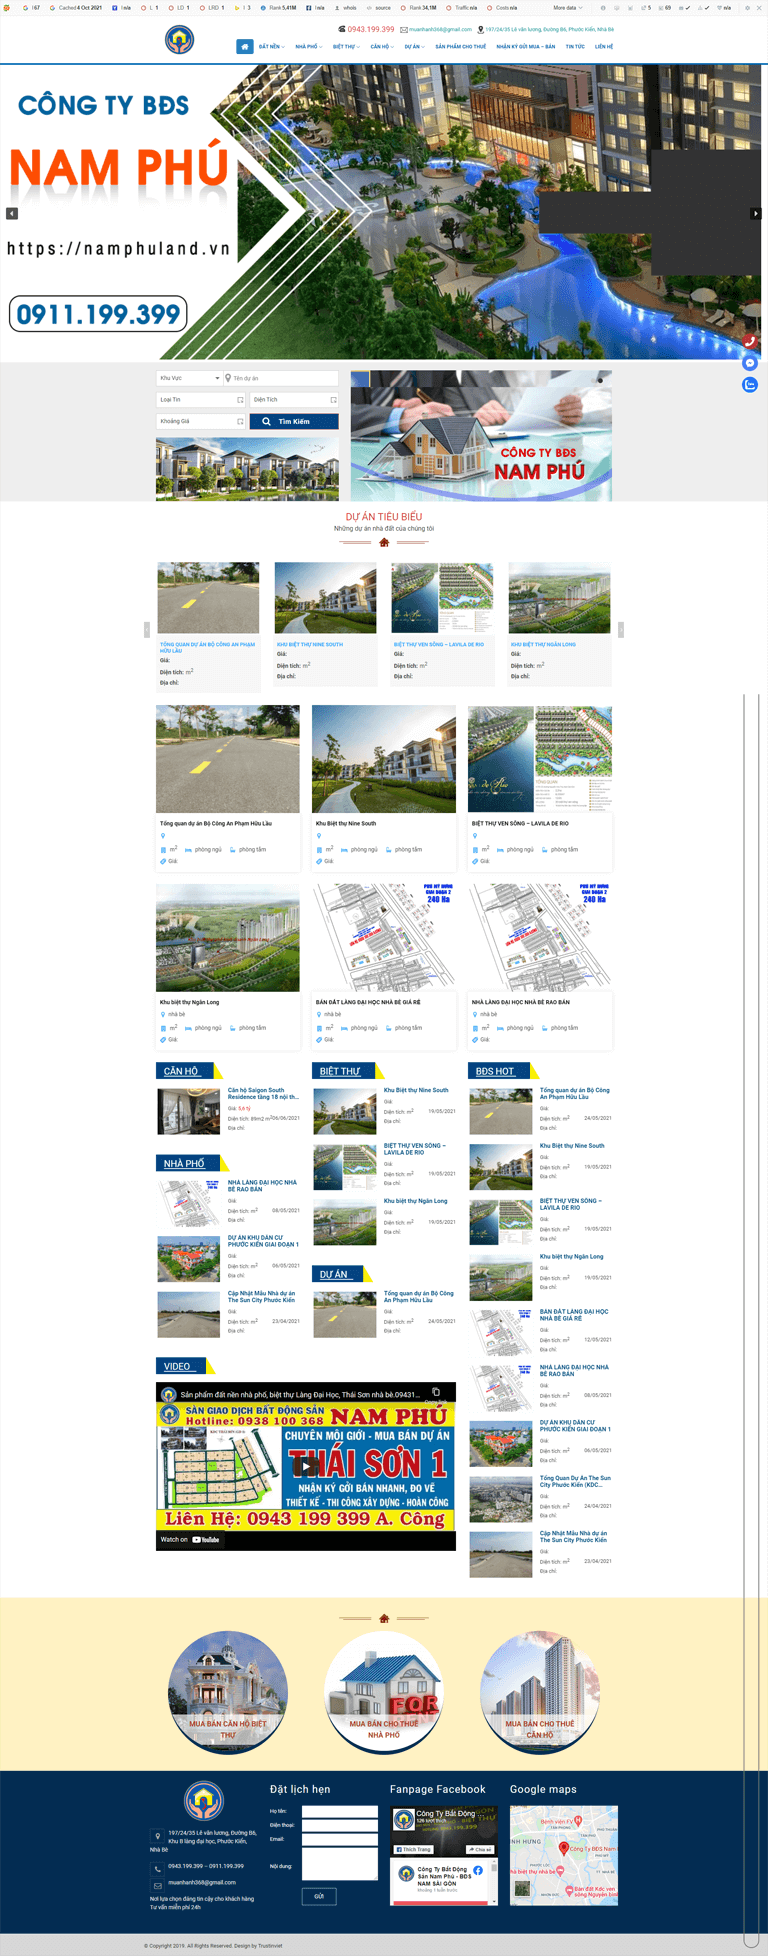Open NHẬN KÝ GỬI MUA - BÁN page
The height and width of the screenshot is (1956, 768).
tap(525, 46)
